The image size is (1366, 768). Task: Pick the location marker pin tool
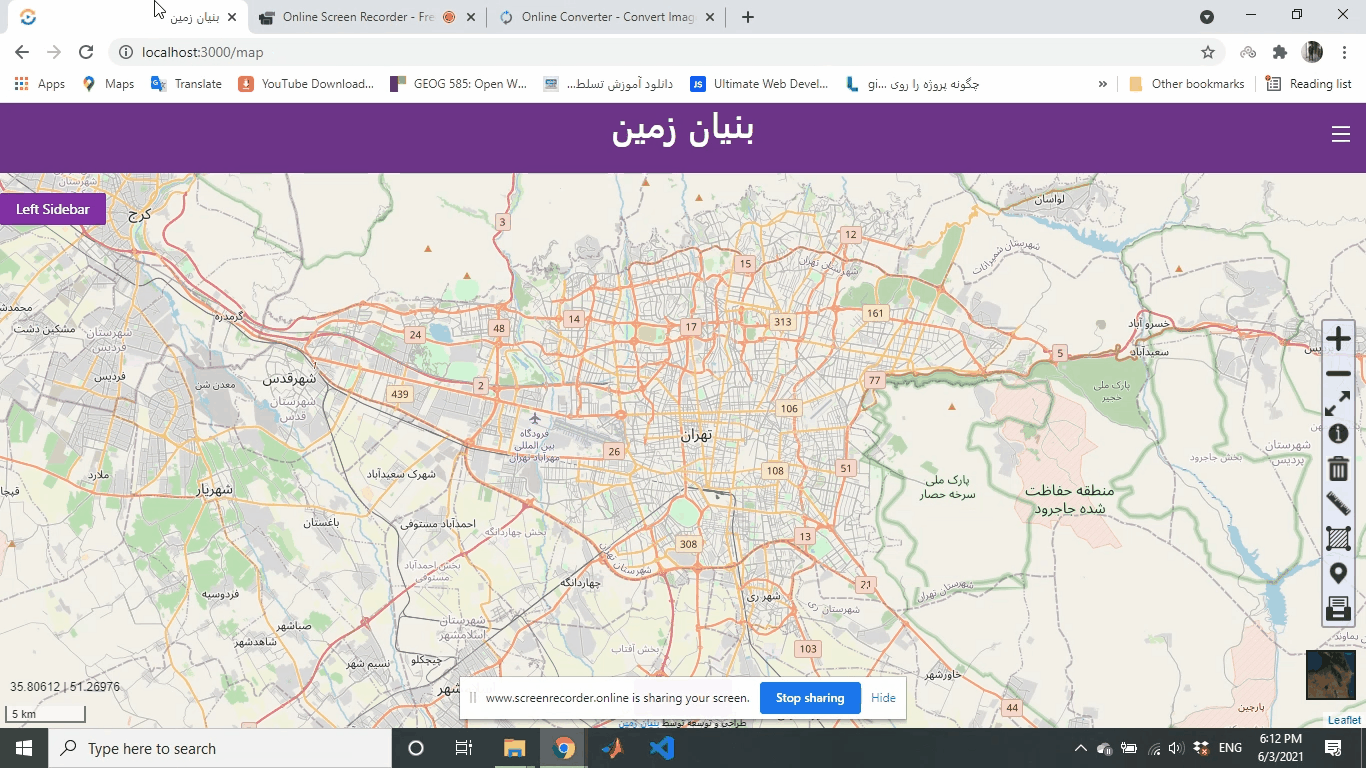coord(1338,573)
